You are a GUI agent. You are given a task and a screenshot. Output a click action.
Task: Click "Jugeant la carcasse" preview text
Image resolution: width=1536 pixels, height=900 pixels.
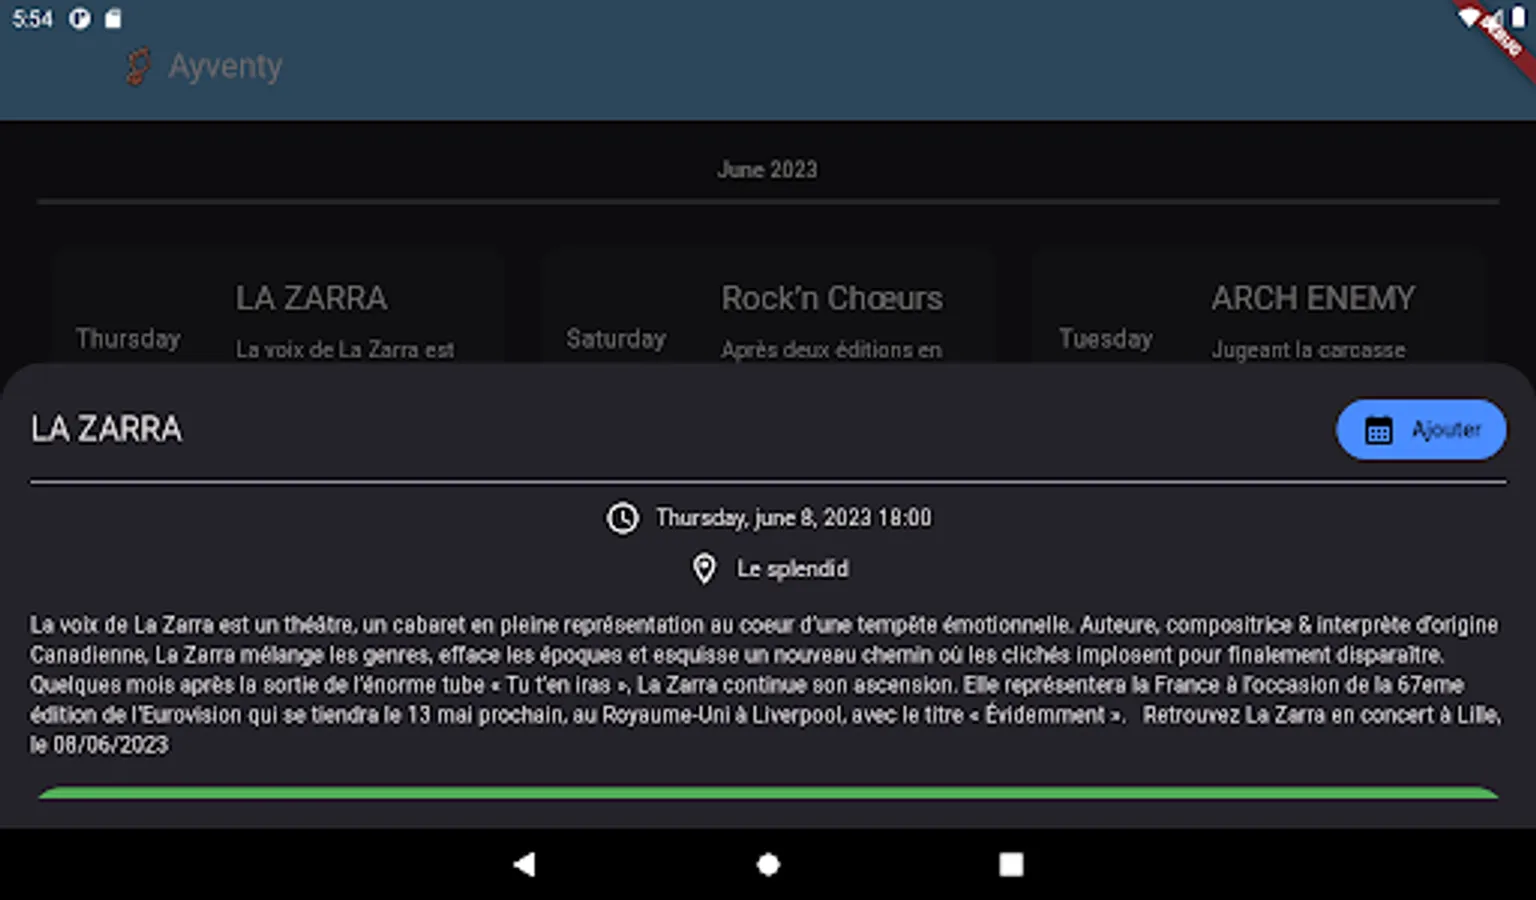tap(1309, 350)
